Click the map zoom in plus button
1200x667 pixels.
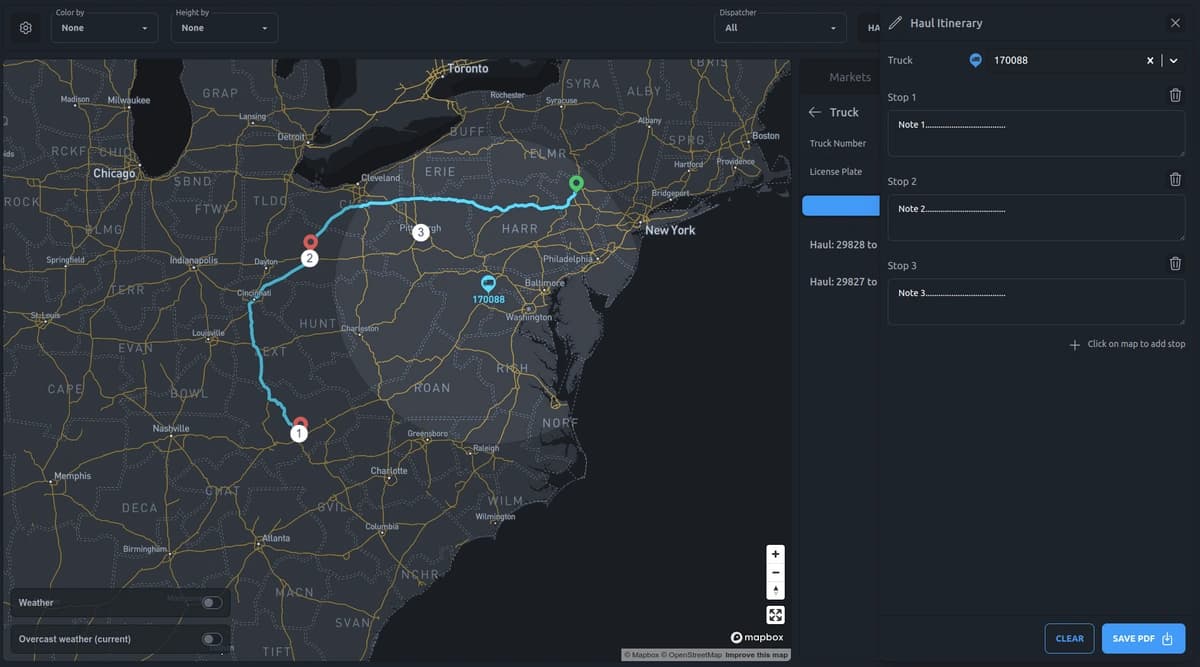(776, 554)
